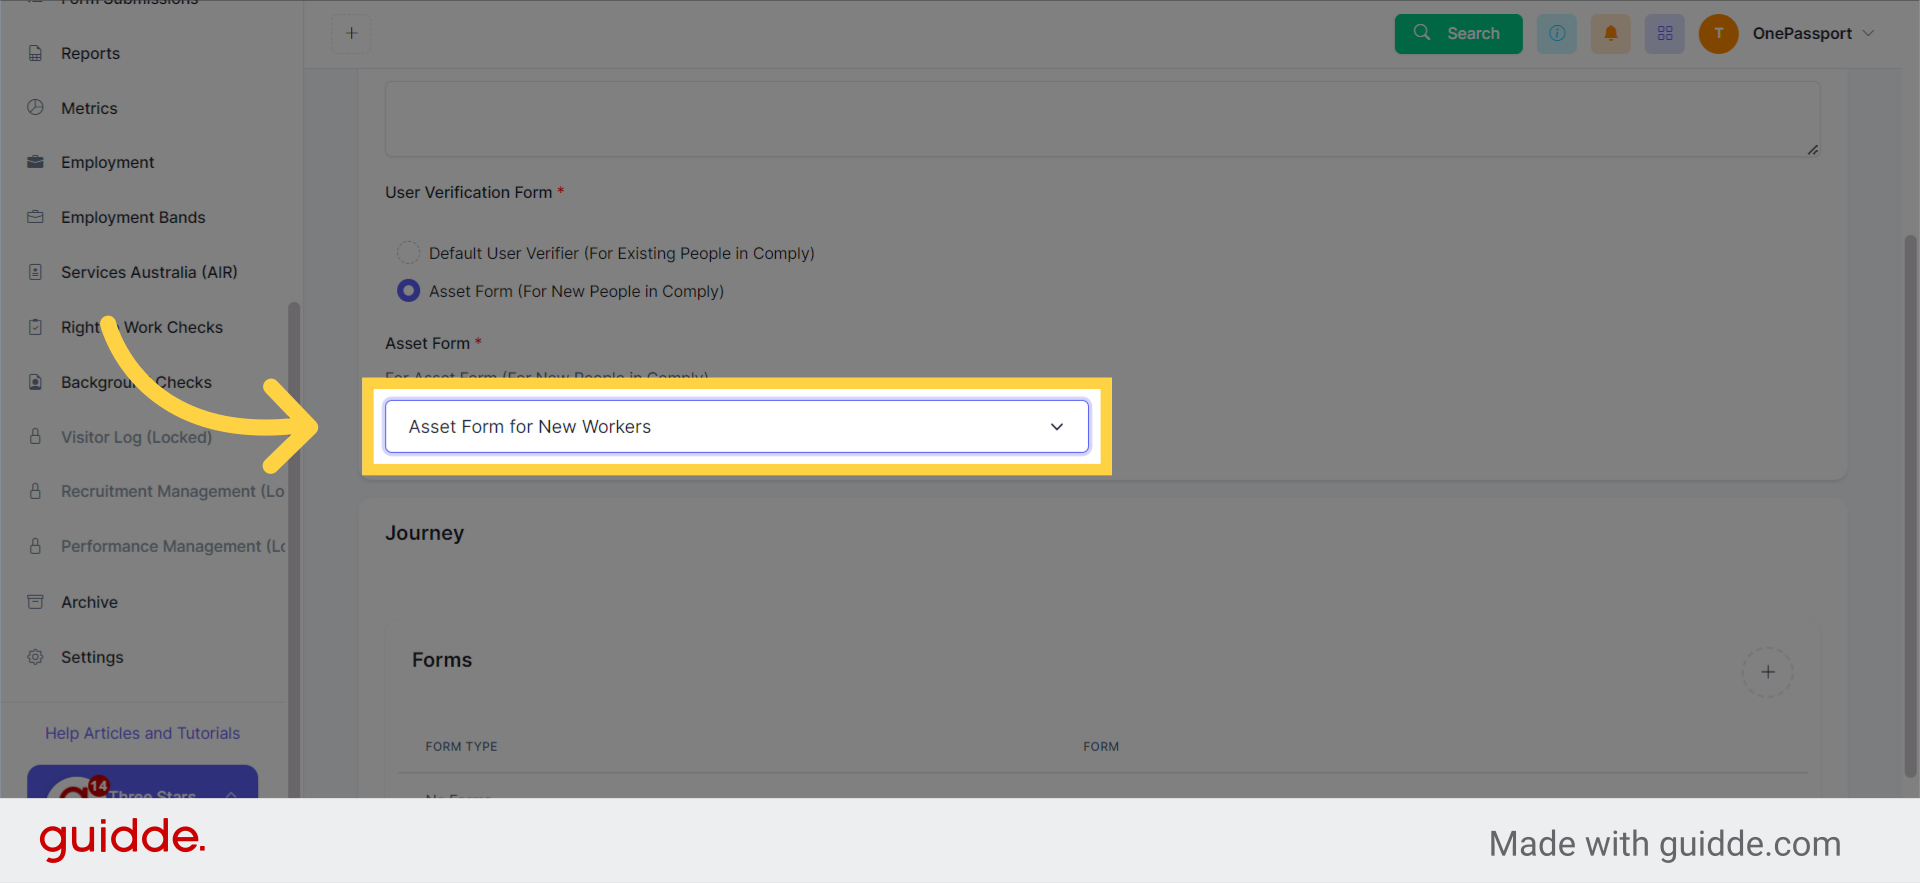Click the Archive box icon
The width and height of the screenshot is (1920, 883).
35,602
